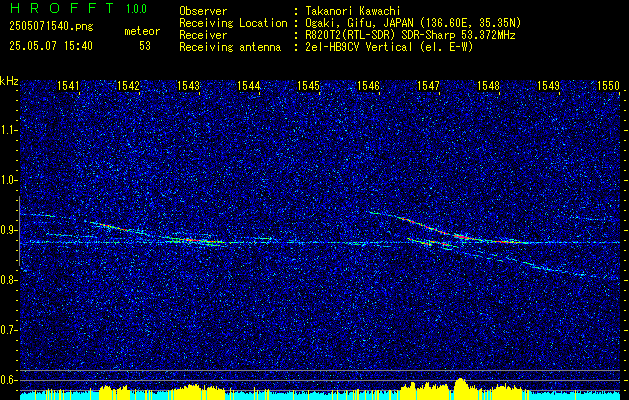Viewport: 629px width, 400px height.
Task: Click the HROFFT title text
Action: [x=62, y=8]
